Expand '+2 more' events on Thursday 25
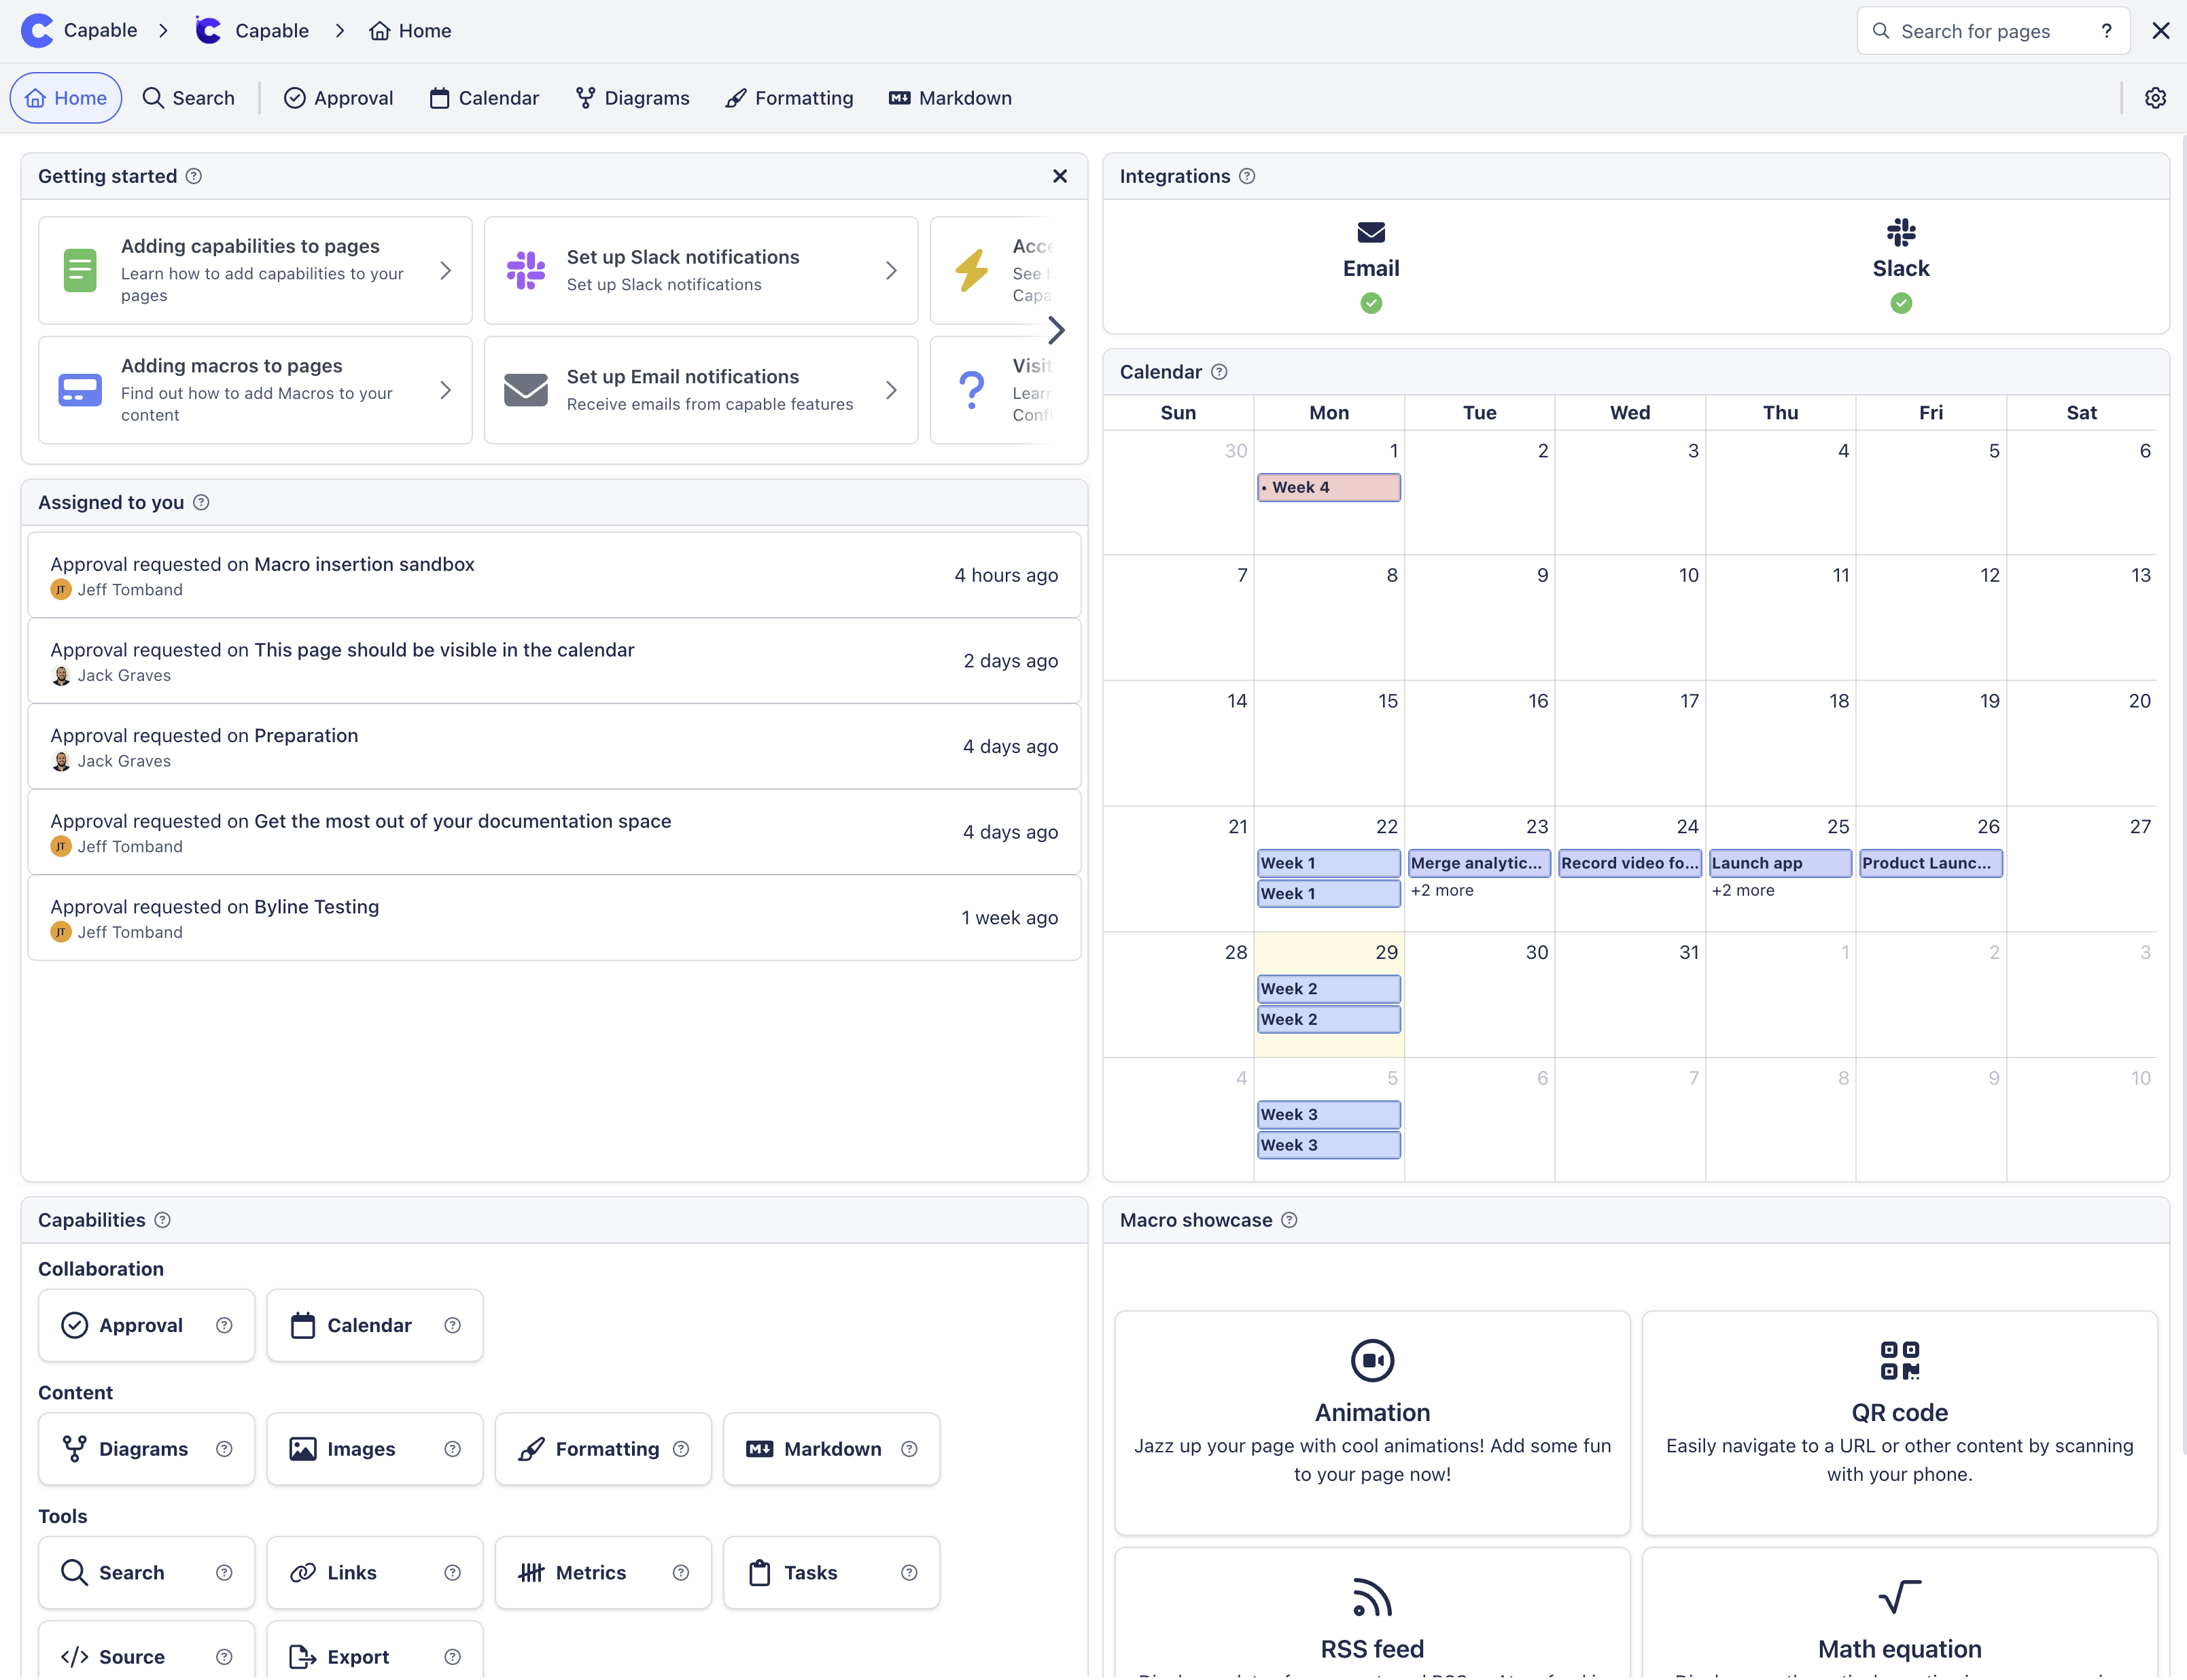 pyautogui.click(x=1743, y=890)
